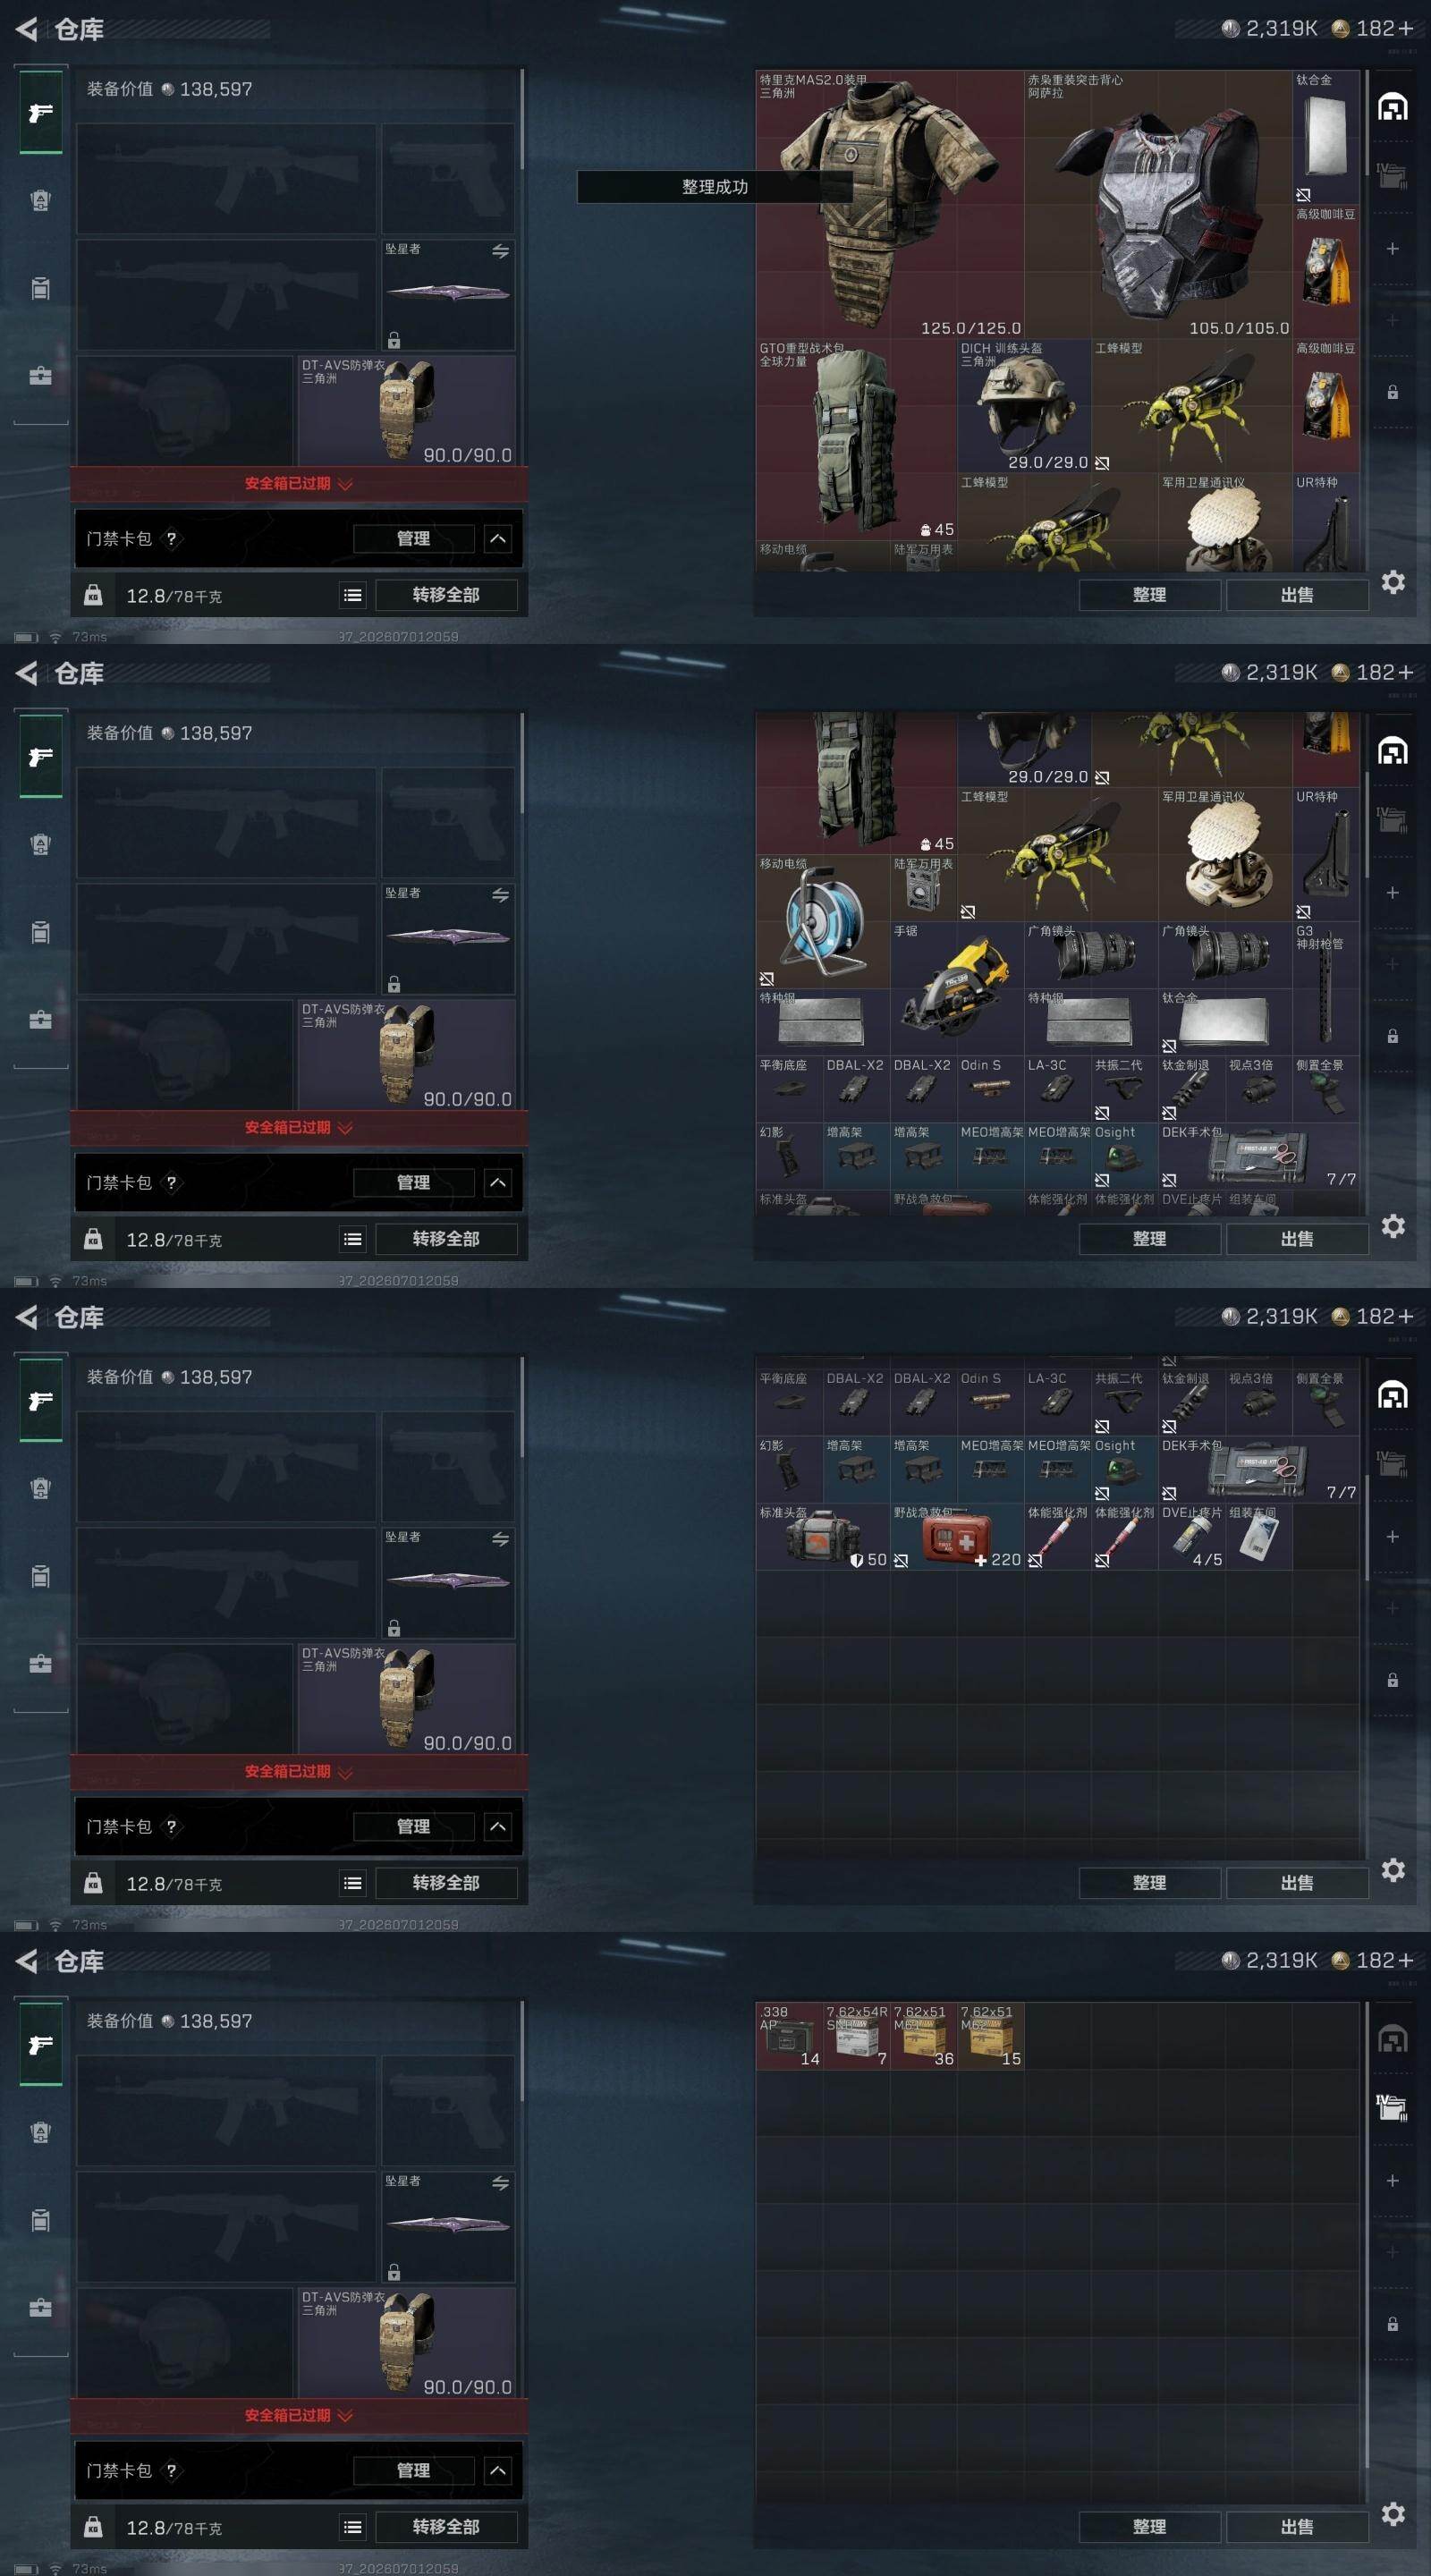Screen dimensions: 1431x2576
Task: Toggle sidebar padlock icon right of ammo-only stash
Action: (x=1392, y=2324)
